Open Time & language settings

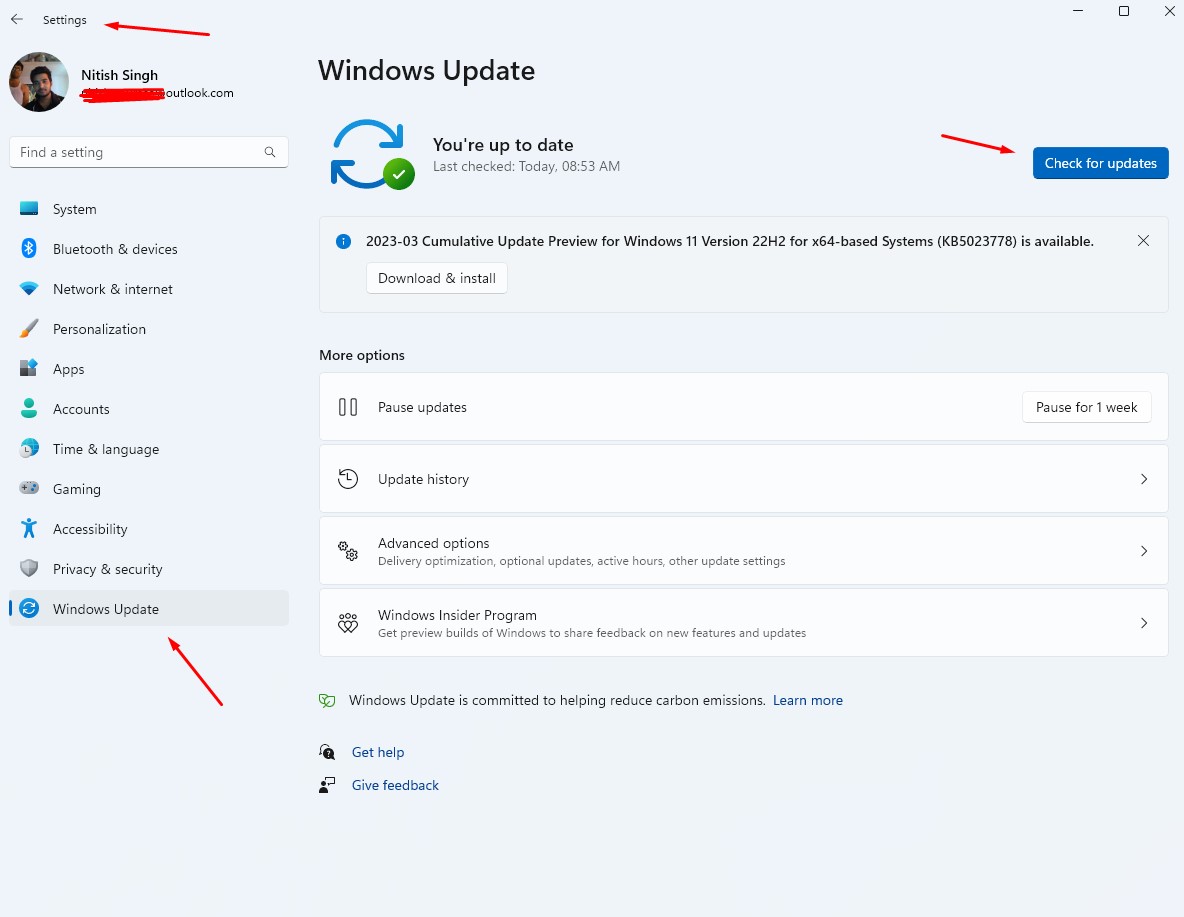(x=149, y=449)
